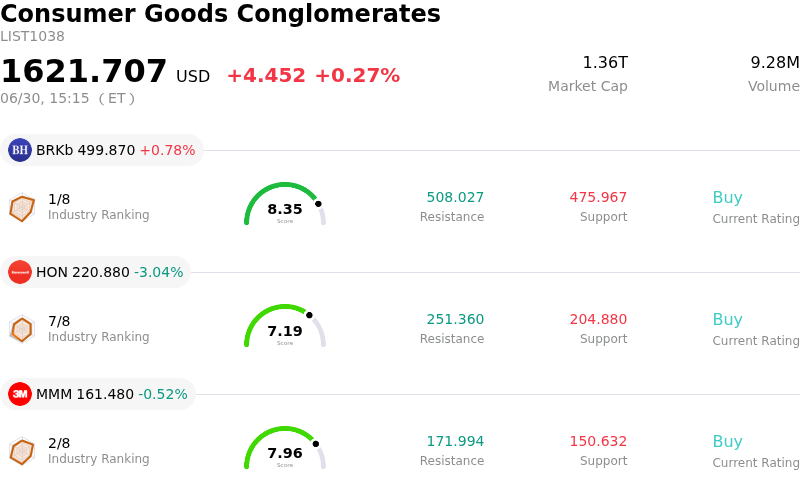
Task: Open the HON 220.880 stock pill
Action: [x=95, y=272]
